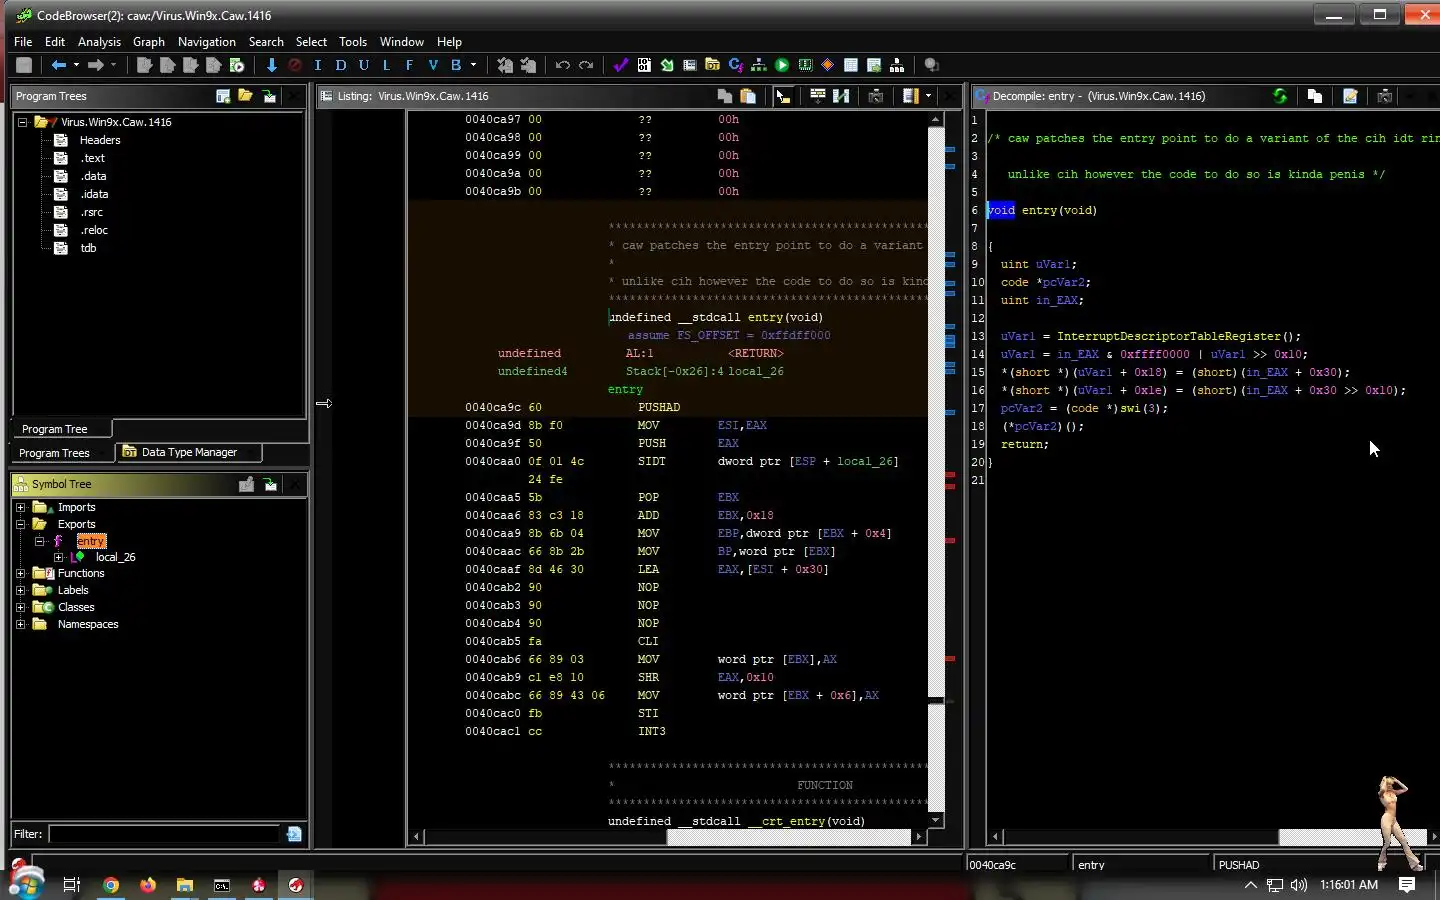Click the open tree folder icon in Program Trees

coord(246,96)
